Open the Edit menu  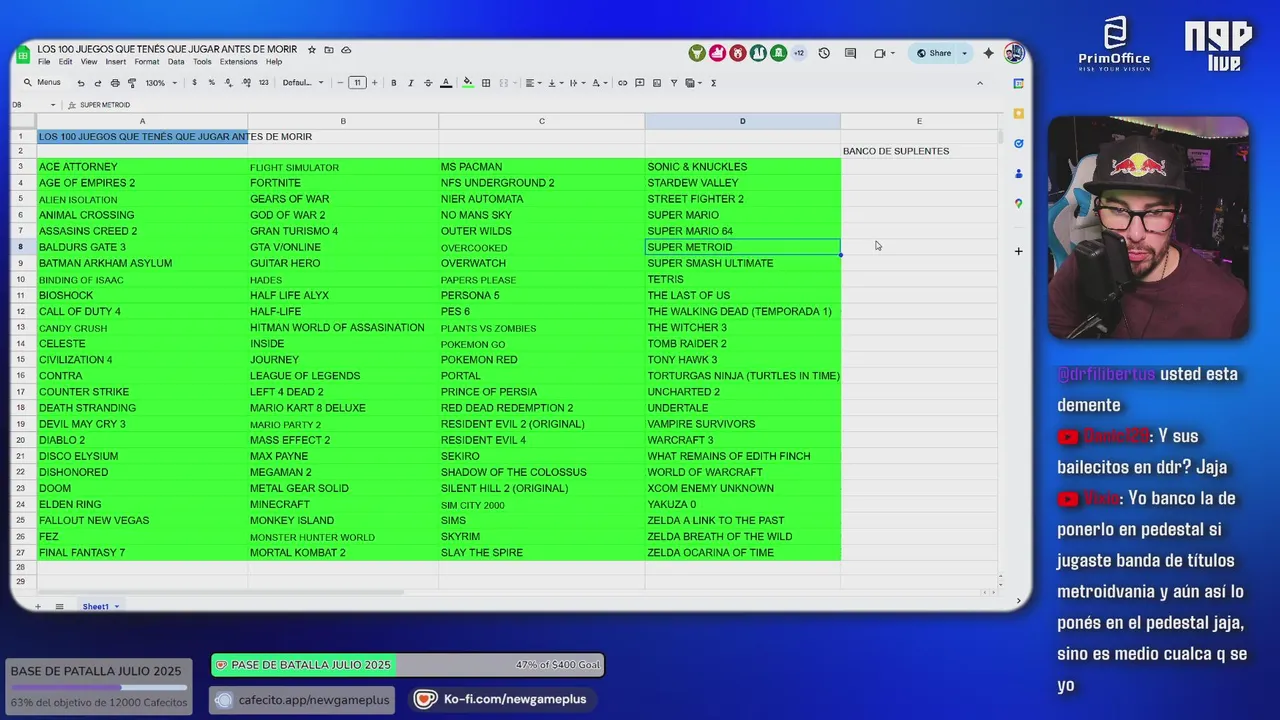tap(65, 62)
